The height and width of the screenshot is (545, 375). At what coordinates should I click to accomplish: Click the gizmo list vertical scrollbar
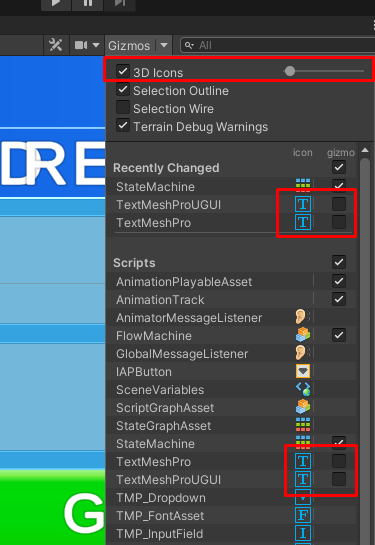click(365, 351)
